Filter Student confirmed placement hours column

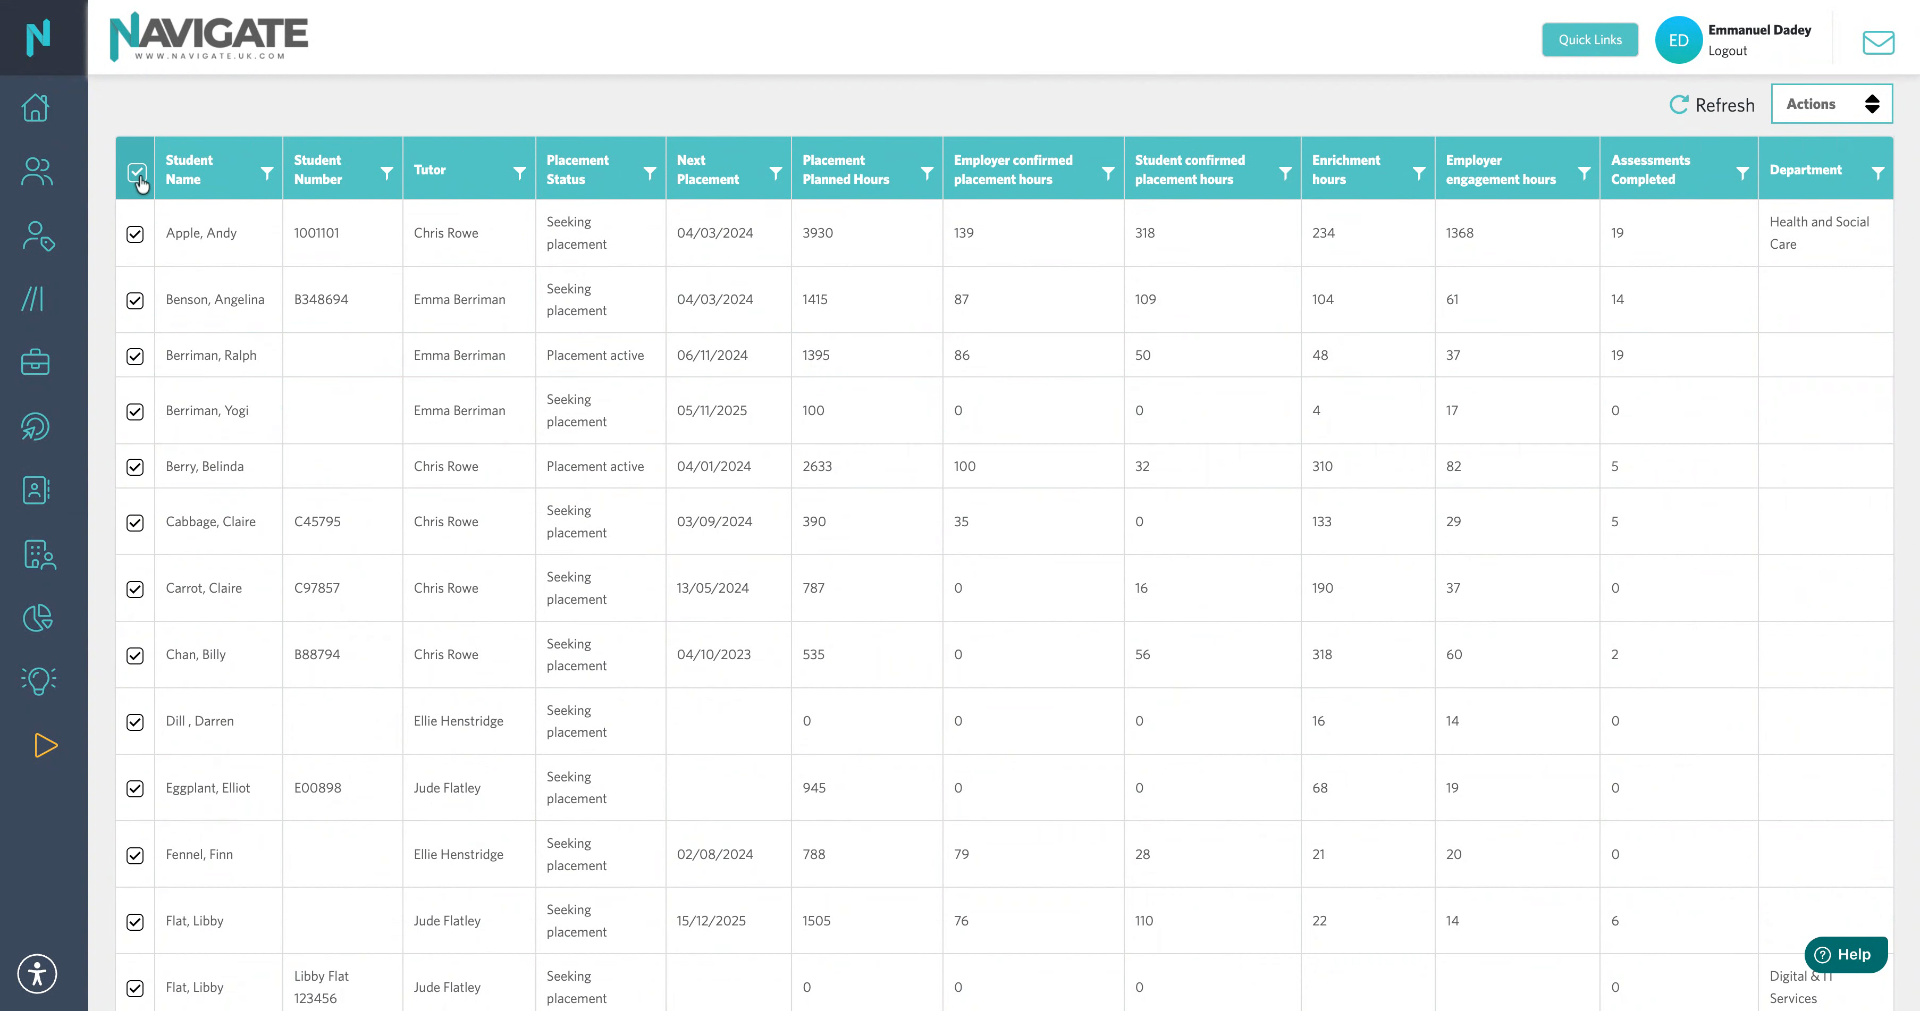click(x=1285, y=173)
